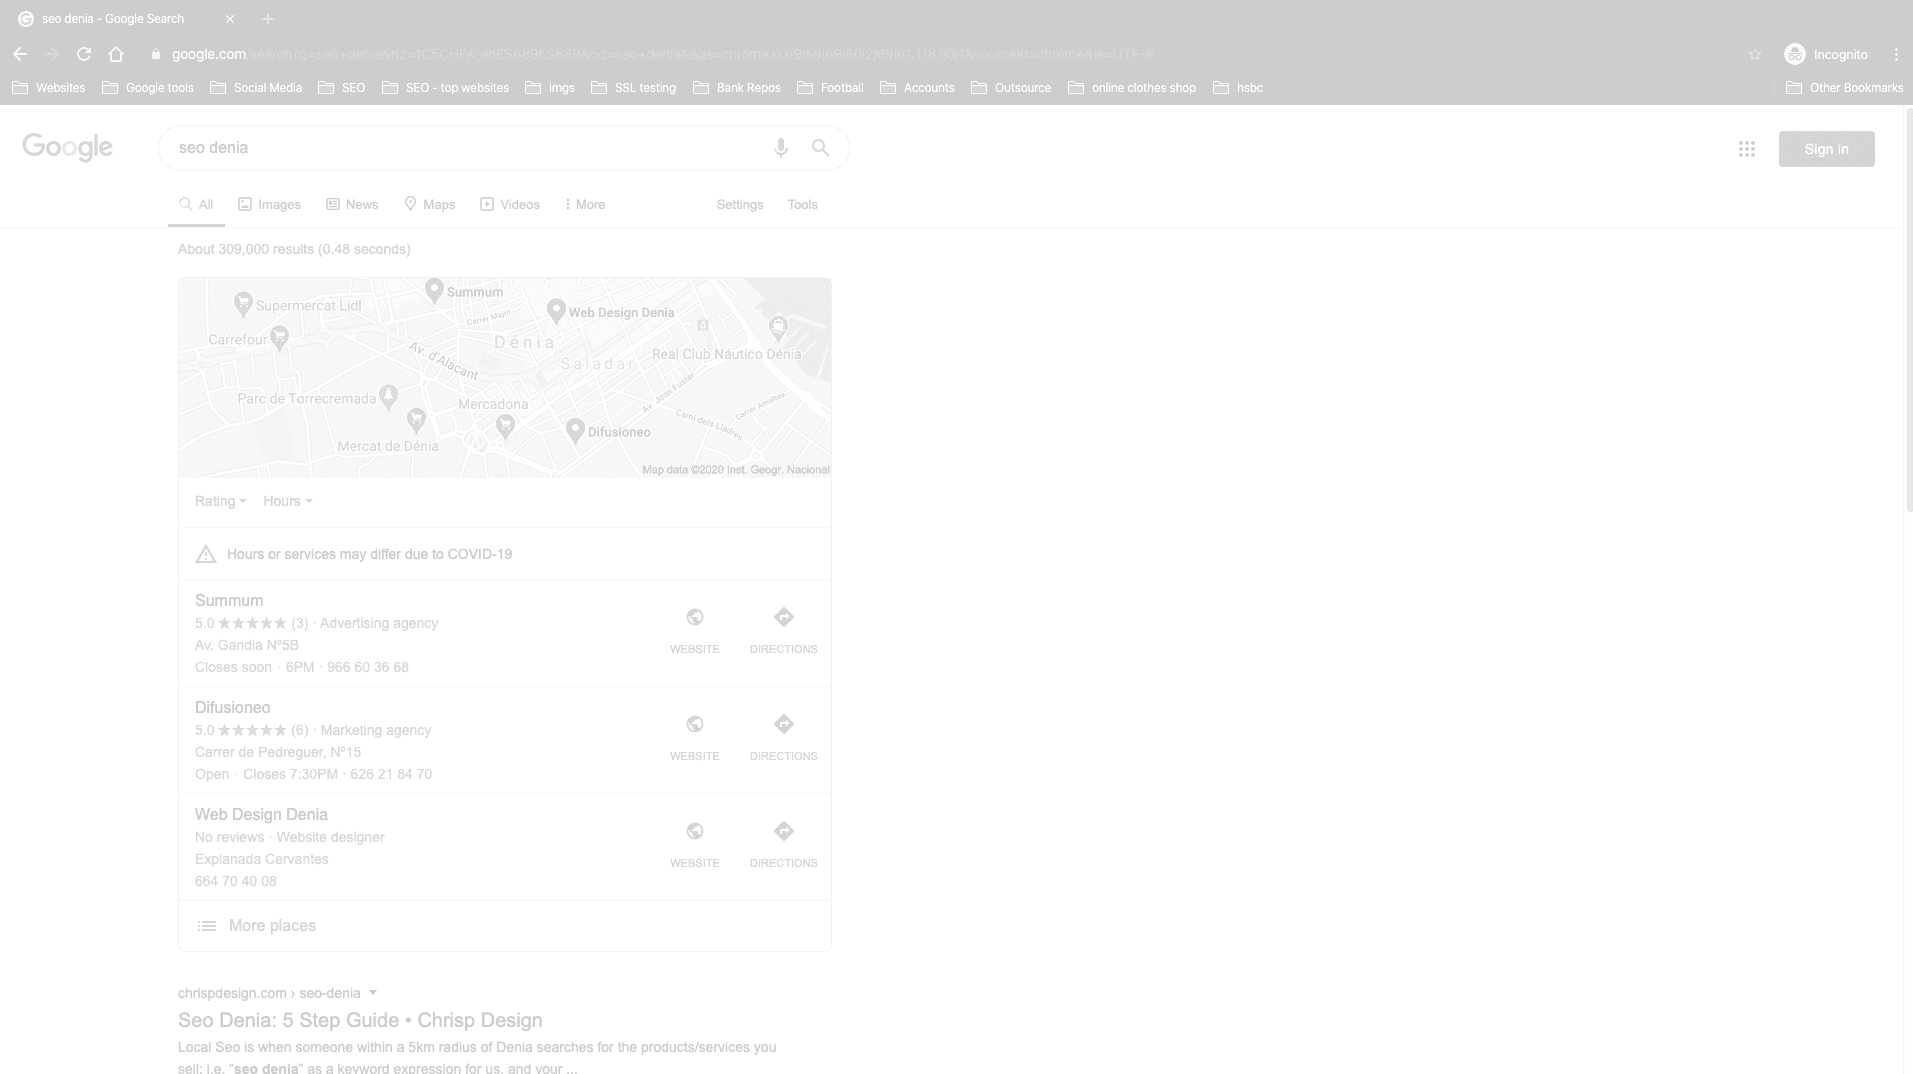Open search Tools
1913x1074 pixels.
[803, 204]
